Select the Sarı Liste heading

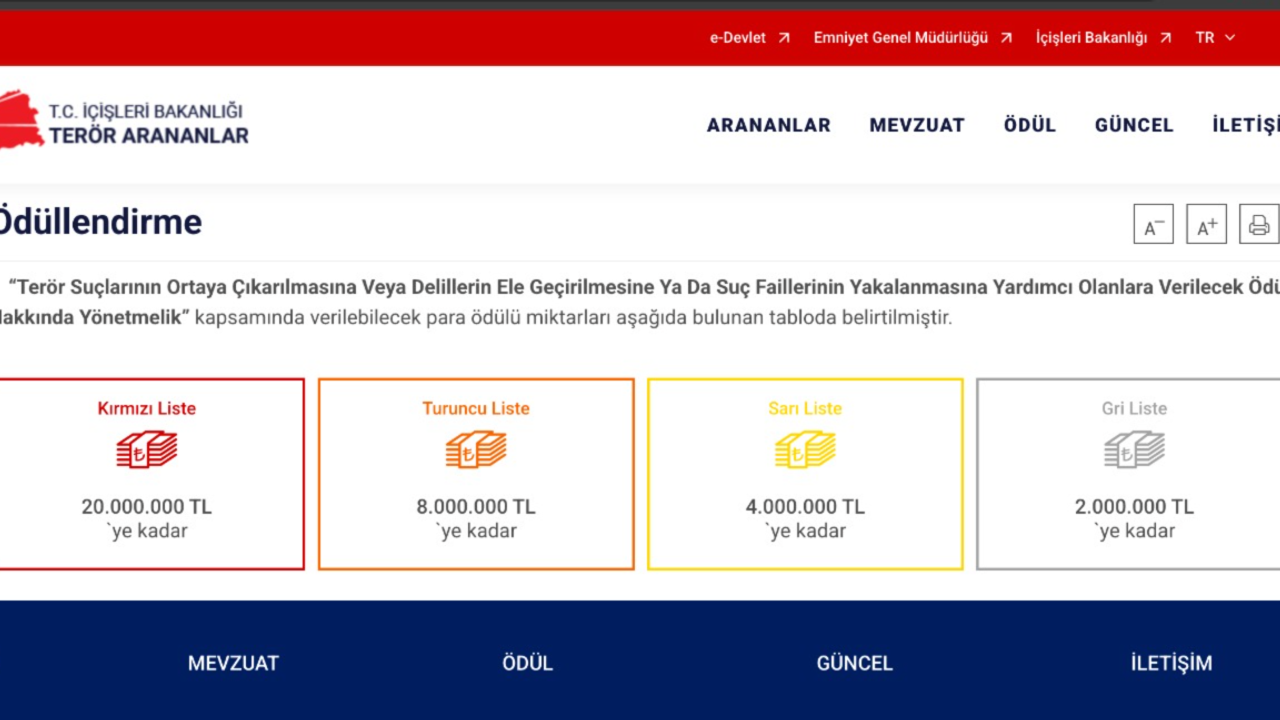tap(805, 408)
